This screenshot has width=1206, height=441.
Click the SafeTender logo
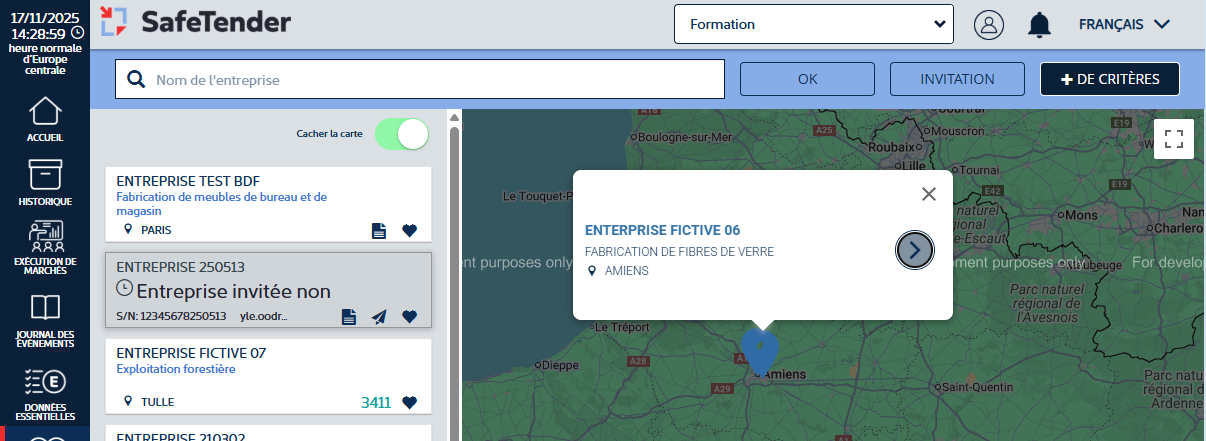(x=196, y=22)
